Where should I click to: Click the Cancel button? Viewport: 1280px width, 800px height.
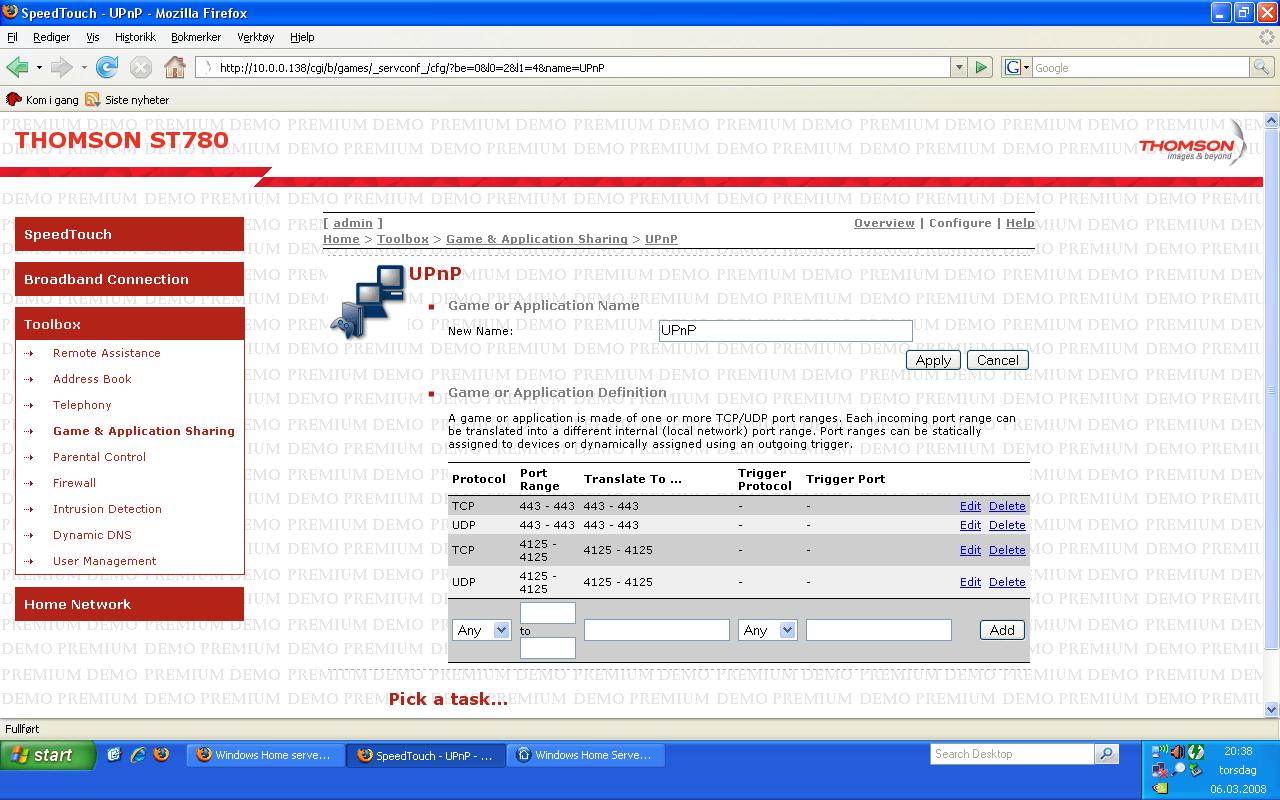(998, 360)
